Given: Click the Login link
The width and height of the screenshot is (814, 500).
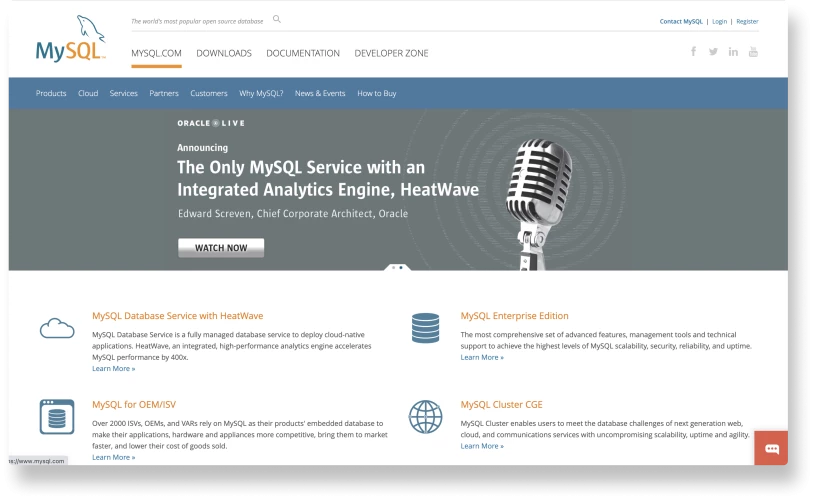Looking at the screenshot, I should click(719, 21).
